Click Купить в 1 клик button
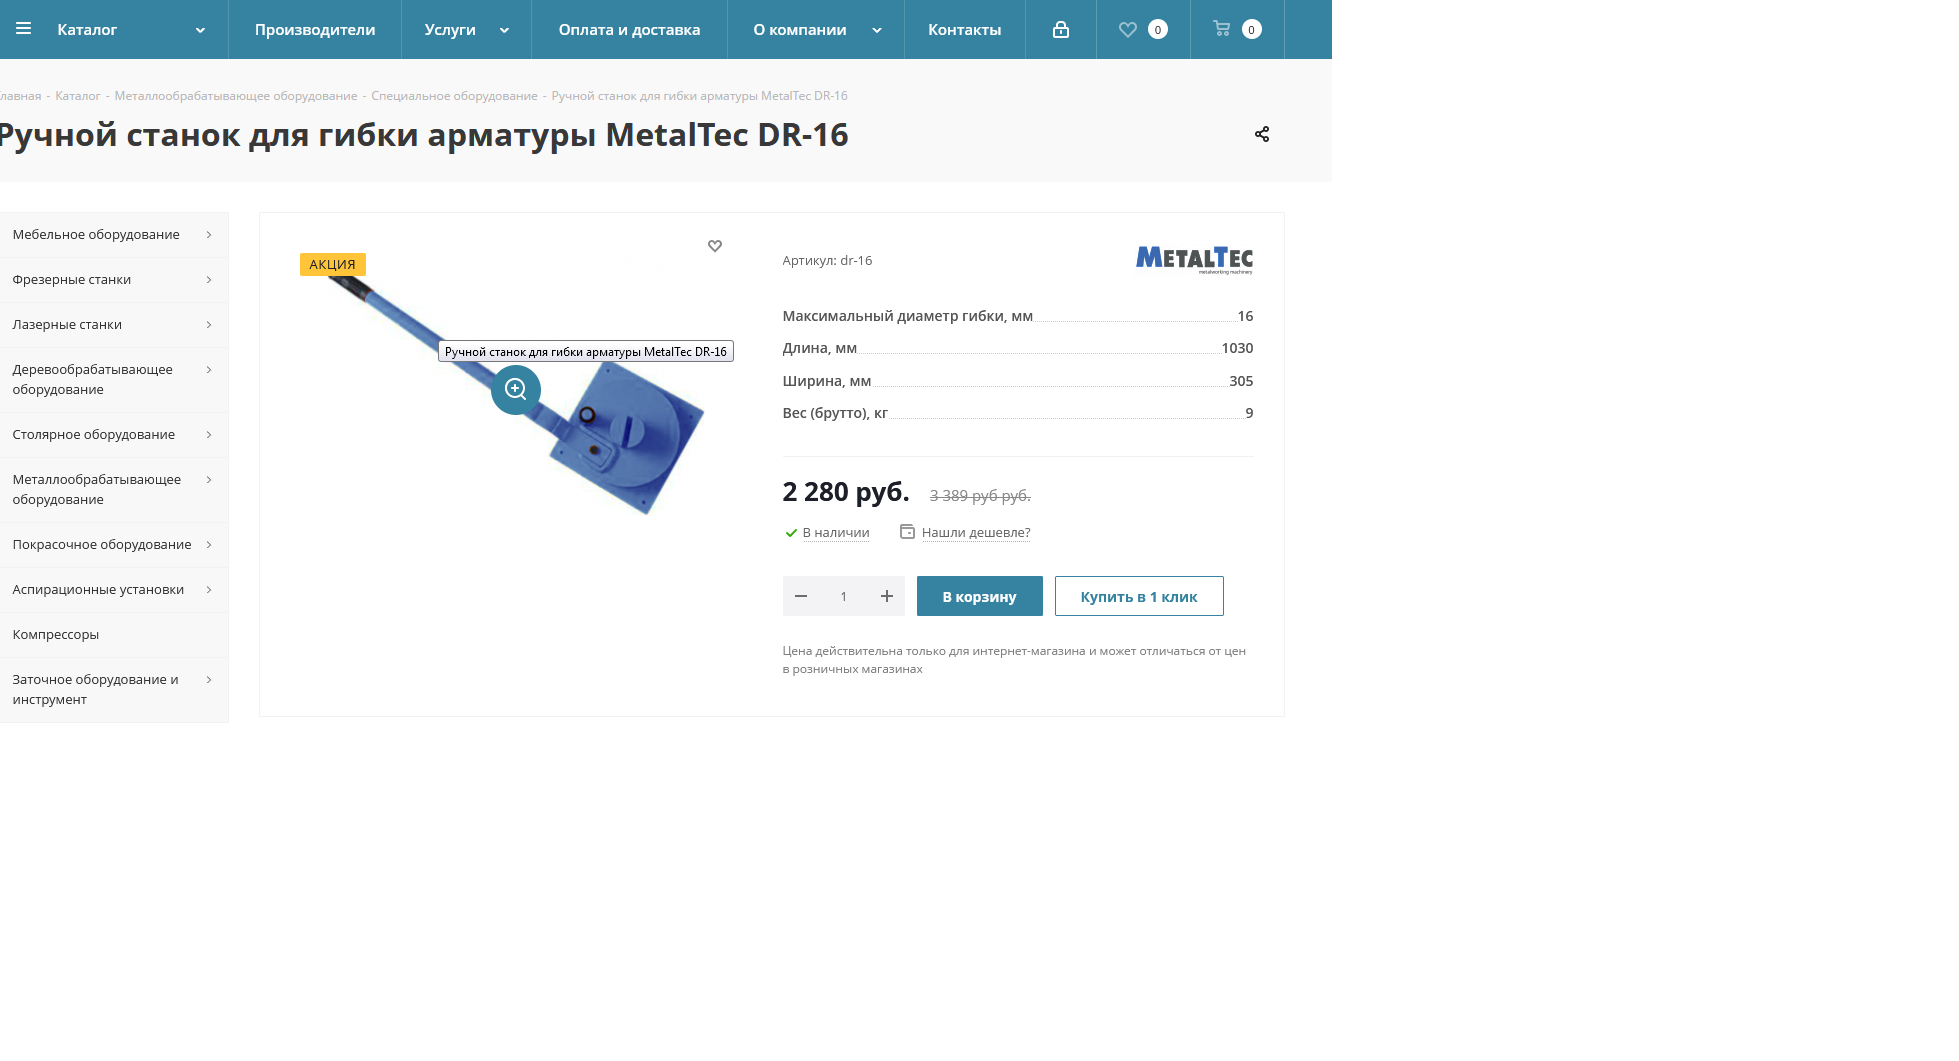1959x1061 pixels. 1139,596
